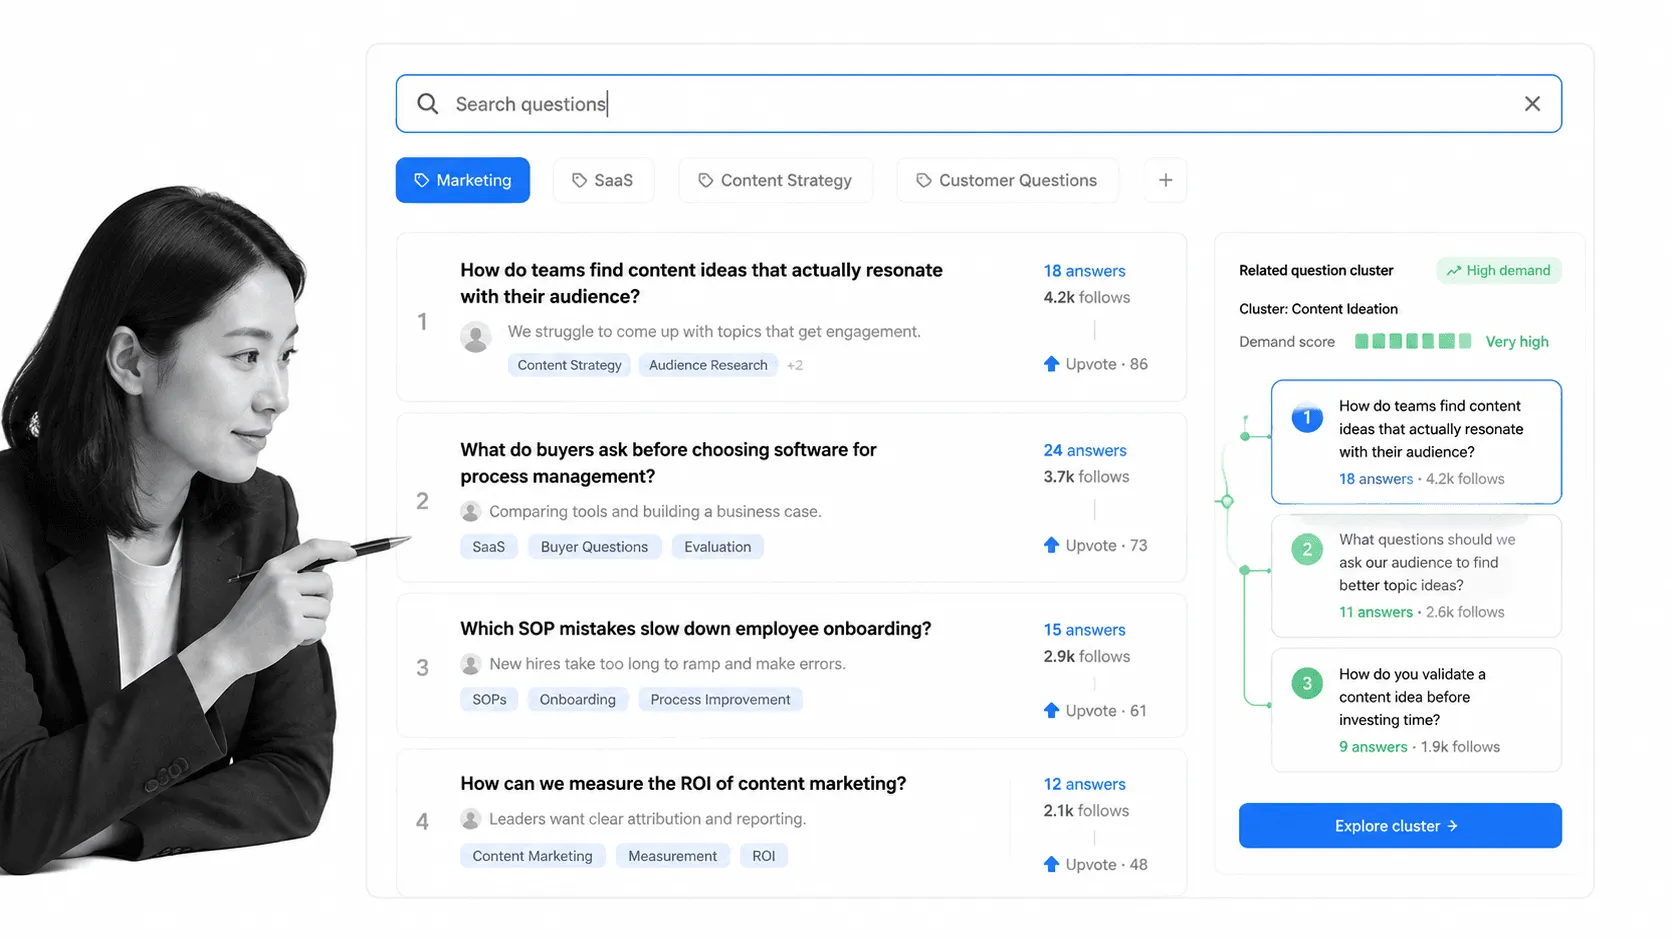Click the SOPs tag
The height and width of the screenshot is (941, 1672).
489,700
